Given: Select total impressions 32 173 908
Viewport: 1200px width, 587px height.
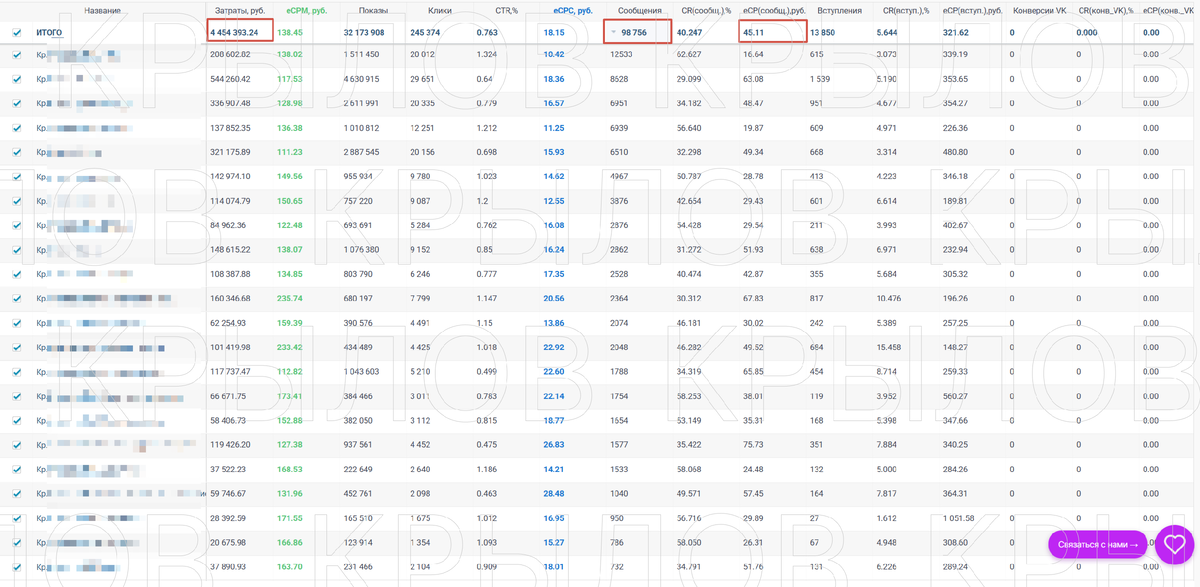Looking at the screenshot, I should 369,32.
